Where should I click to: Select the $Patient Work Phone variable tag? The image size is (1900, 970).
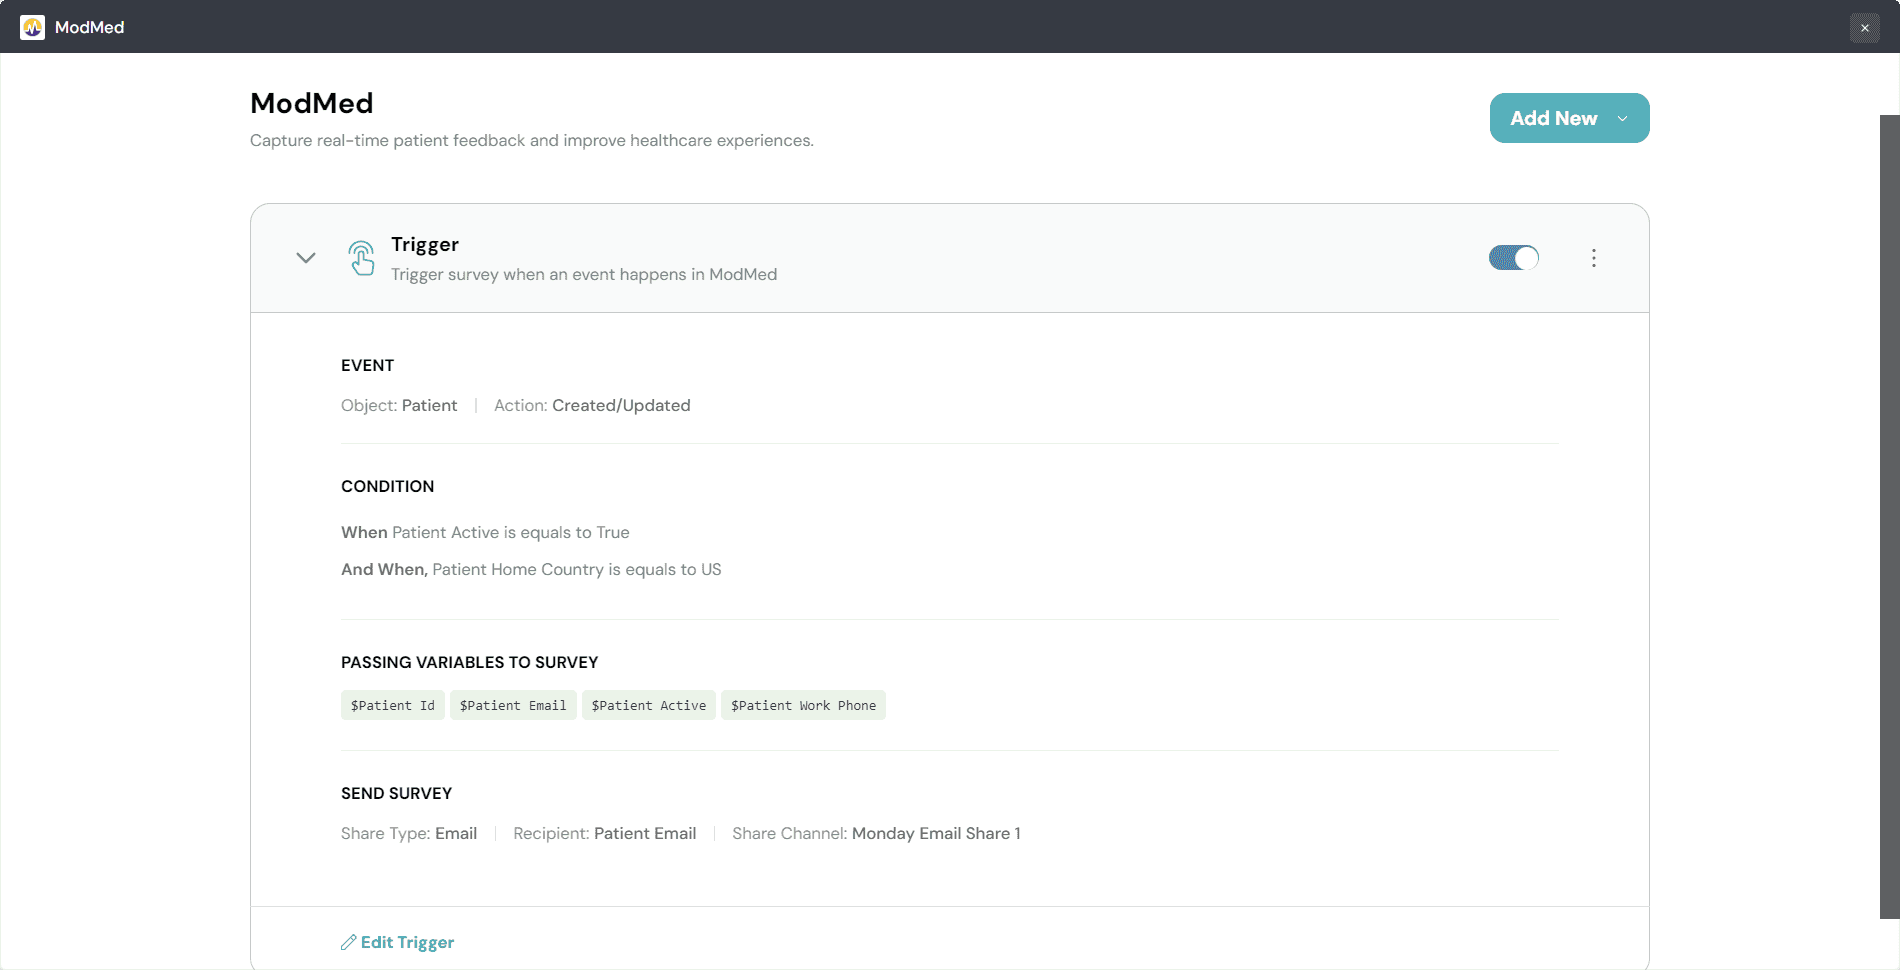point(803,705)
